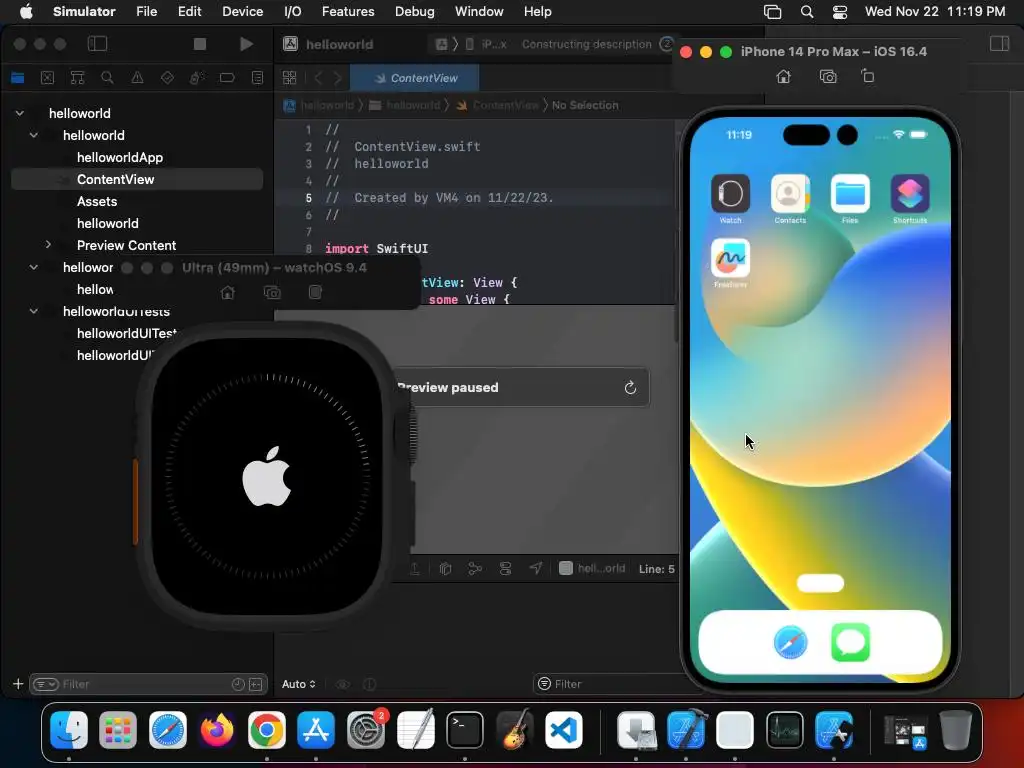Collapse the helloworld group folder

[33, 135]
